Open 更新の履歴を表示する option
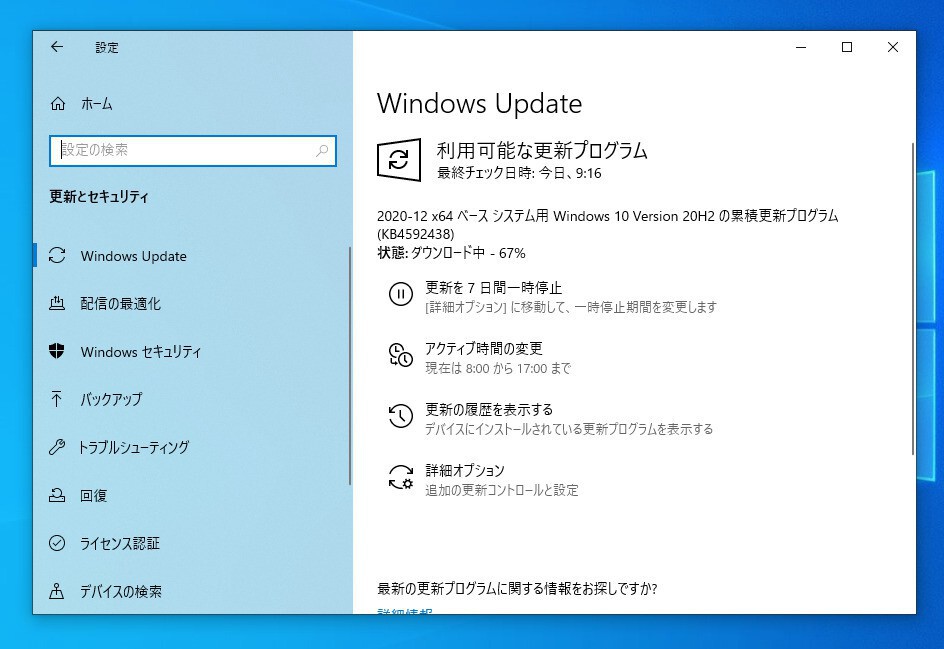Viewport: 944px width, 649px height. click(489, 410)
